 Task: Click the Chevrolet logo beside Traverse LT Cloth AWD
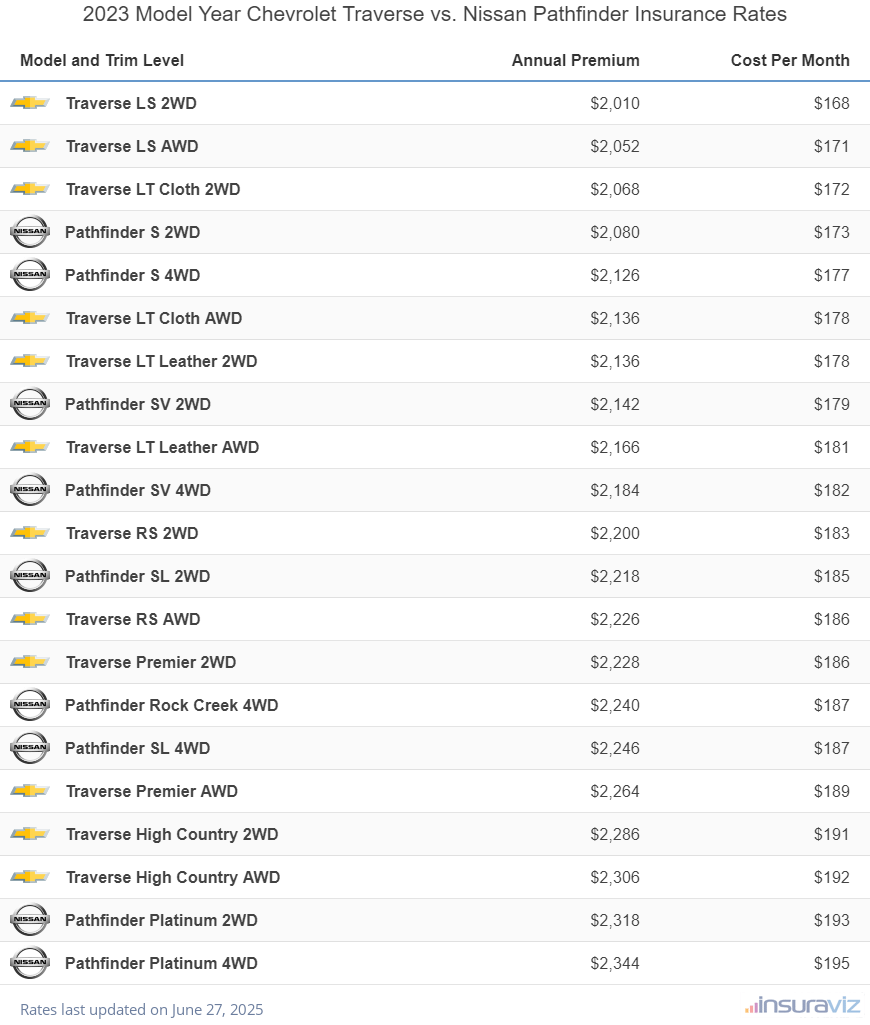tap(30, 318)
